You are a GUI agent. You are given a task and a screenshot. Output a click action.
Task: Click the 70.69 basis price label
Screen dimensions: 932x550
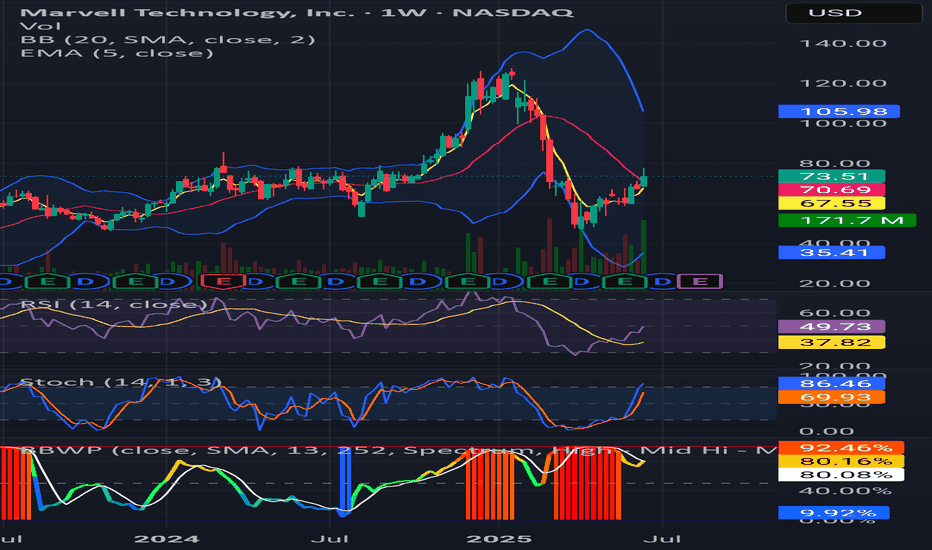click(832, 190)
